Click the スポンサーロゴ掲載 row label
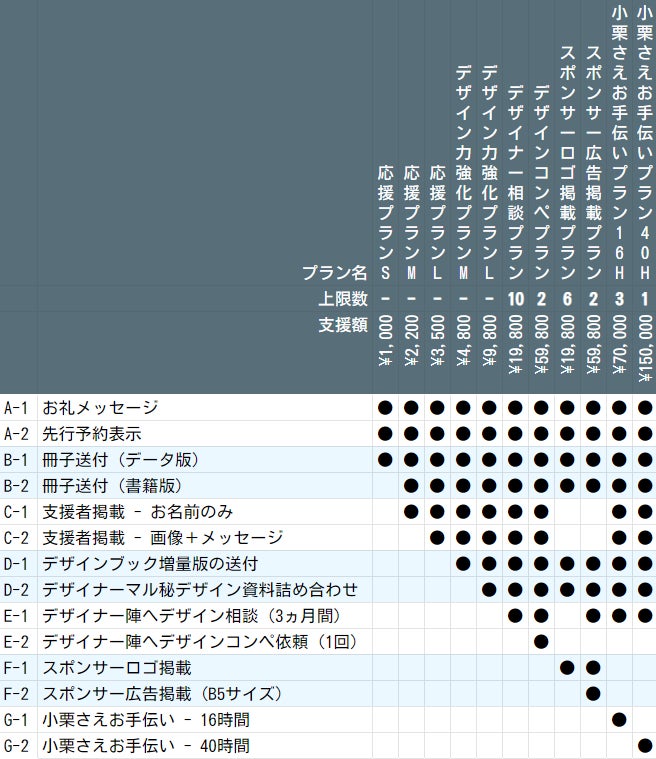The image size is (656, 759). click(x=116, y=667)
